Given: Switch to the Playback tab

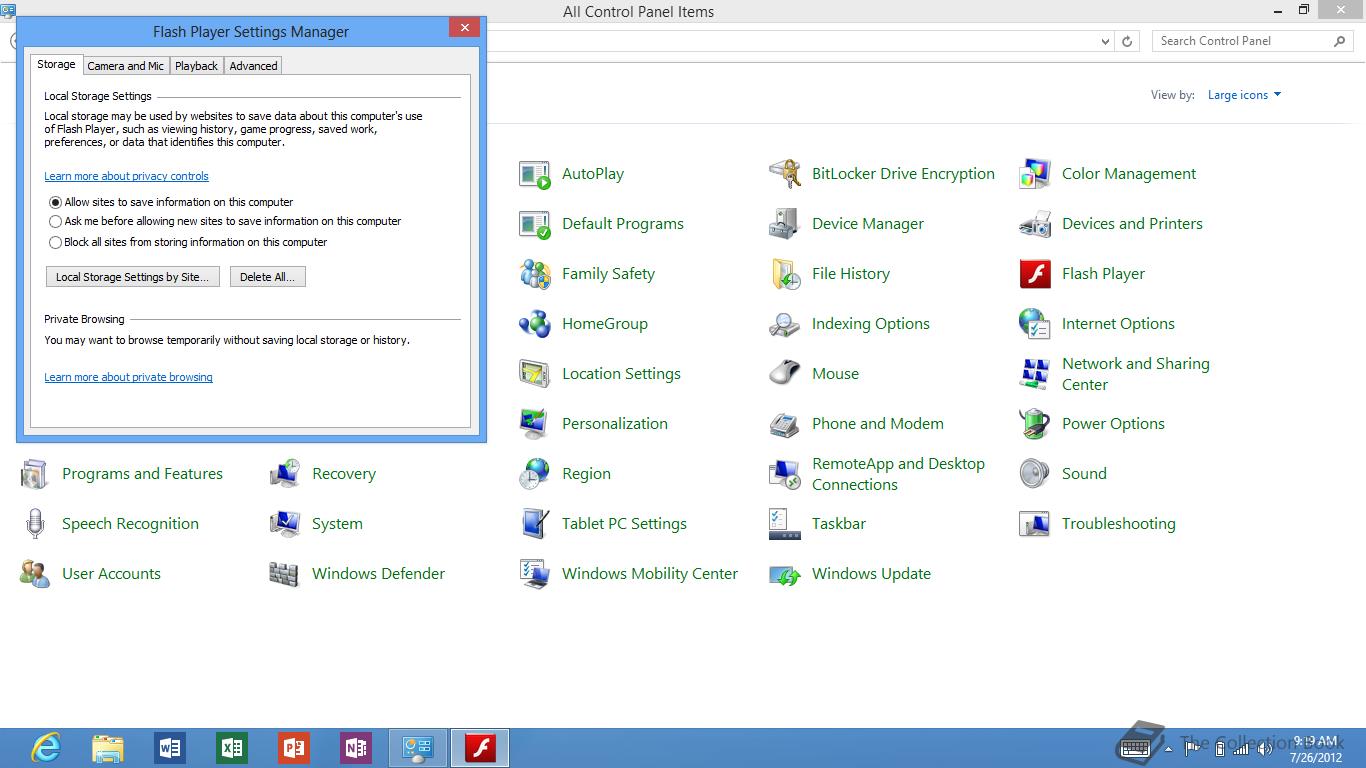Looking at the screenshot, I should pyautogui.click(x=196, y=66).
